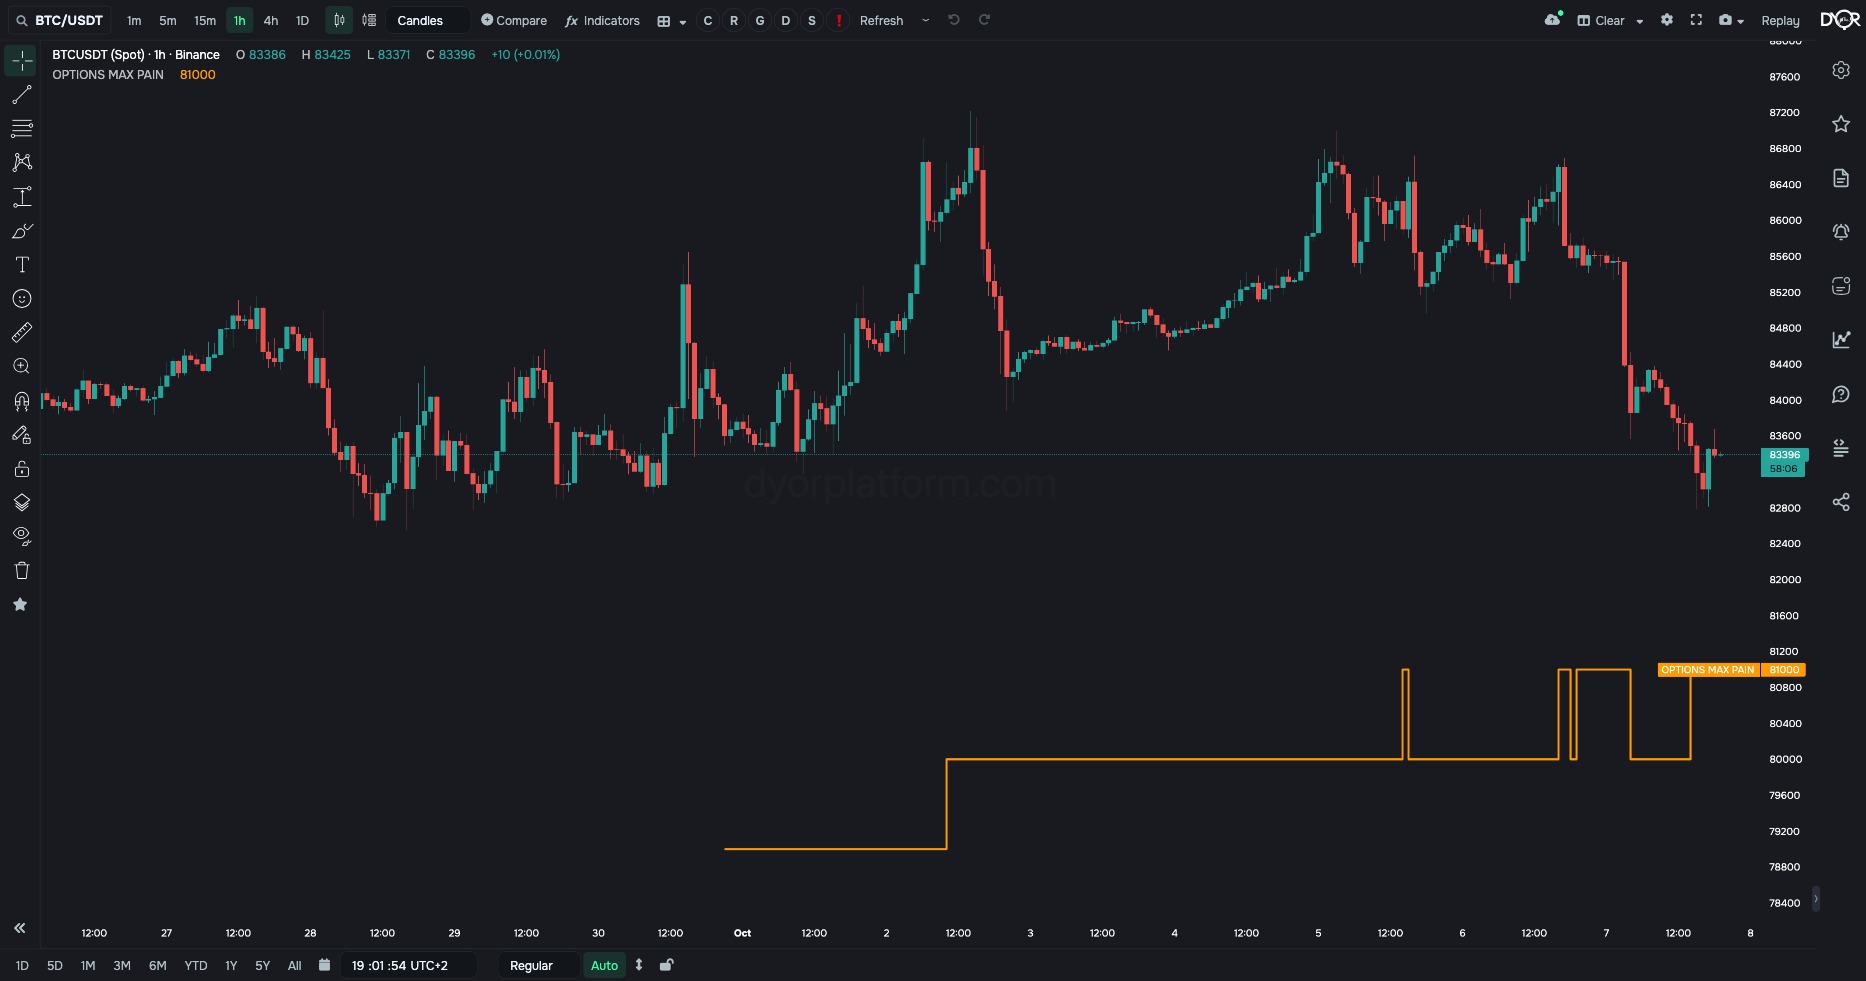
Task: Expand the Refresh options chevron
Action: click(x=926, y=20)
